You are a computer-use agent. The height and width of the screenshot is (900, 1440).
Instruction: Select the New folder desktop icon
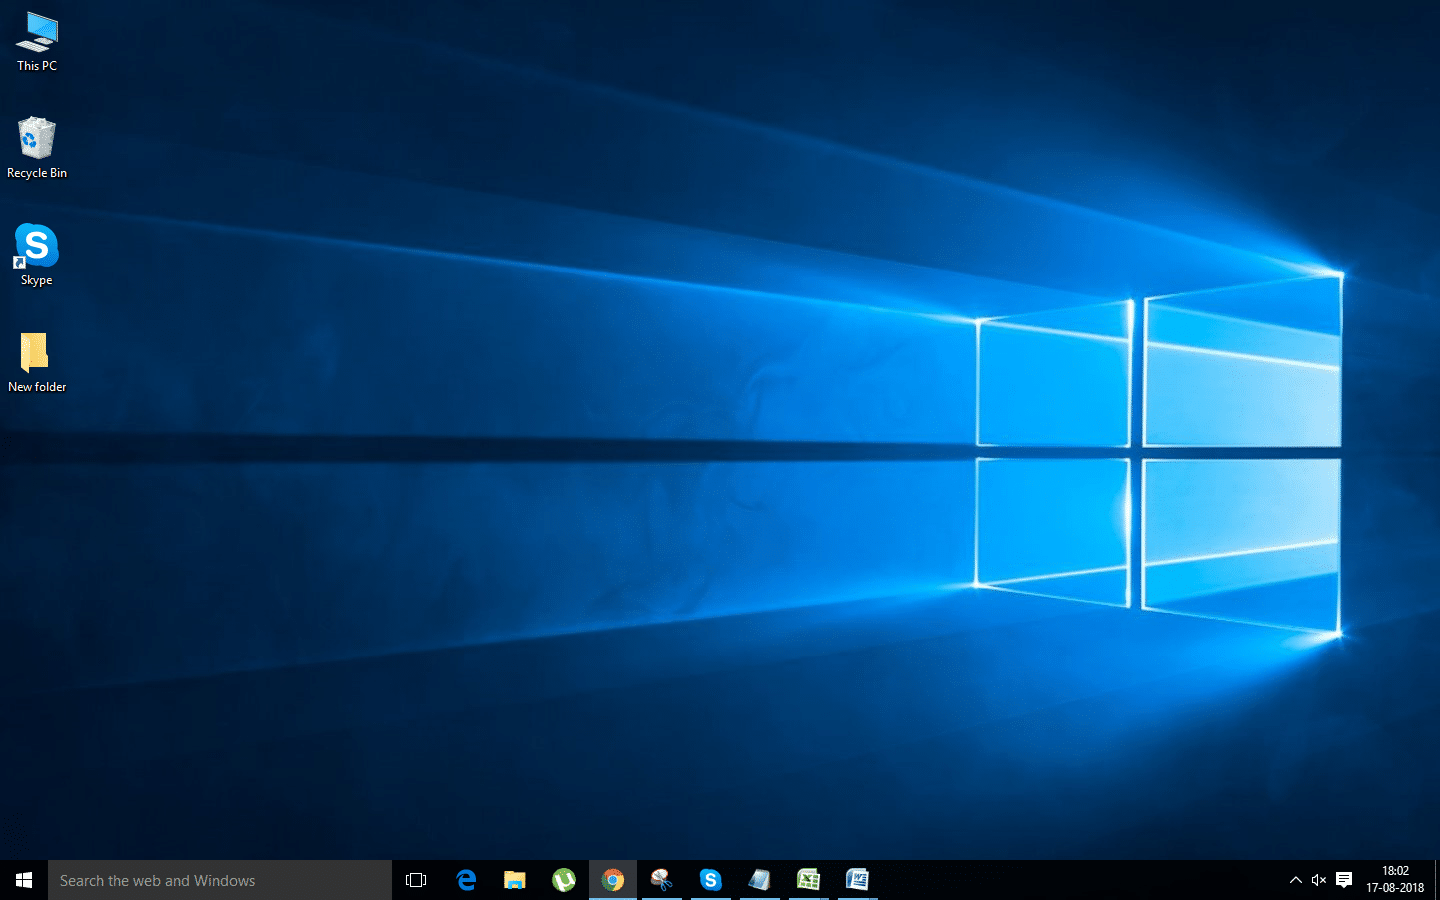click(37, 362)
